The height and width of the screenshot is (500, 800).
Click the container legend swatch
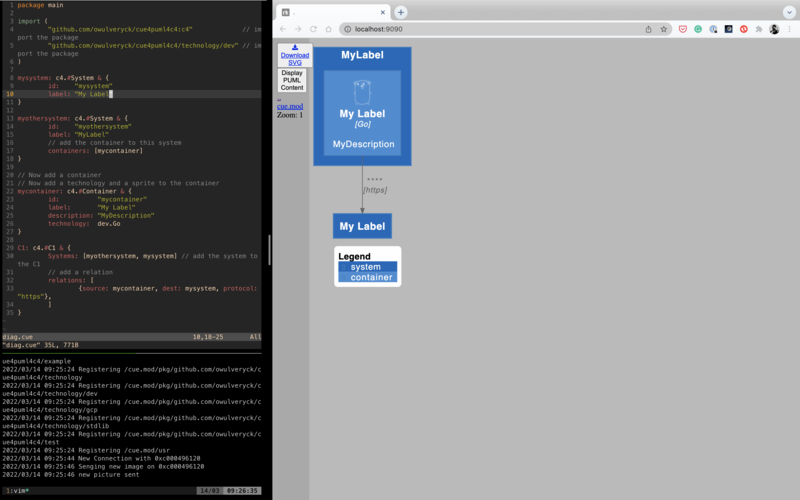point(367,277)
